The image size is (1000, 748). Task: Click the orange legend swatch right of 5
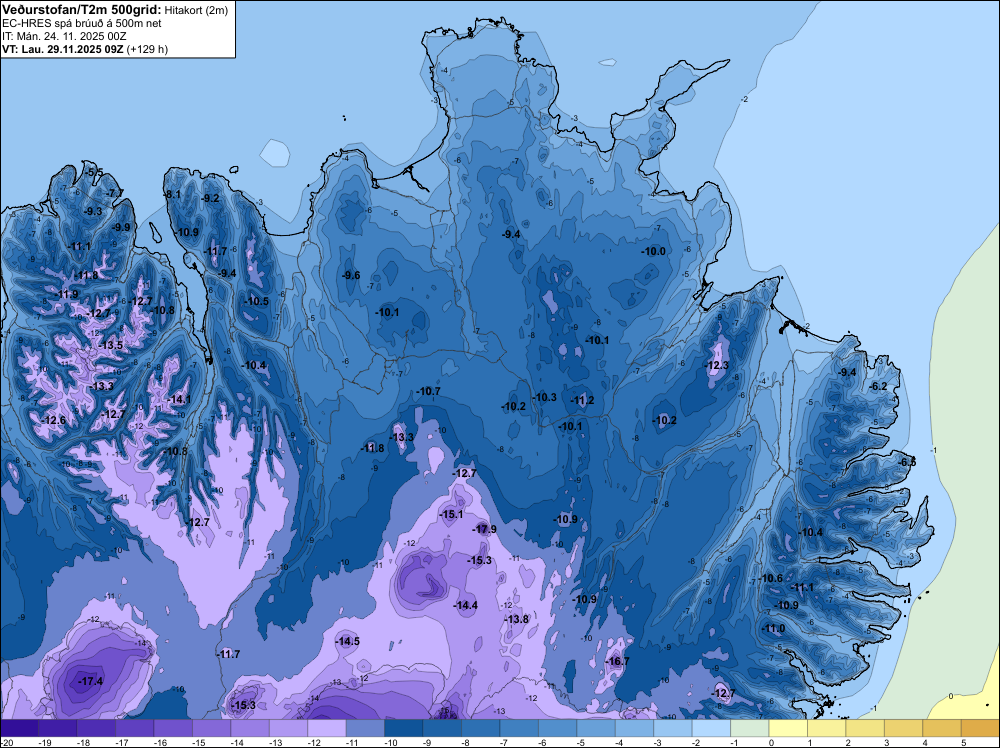[980, 728]
